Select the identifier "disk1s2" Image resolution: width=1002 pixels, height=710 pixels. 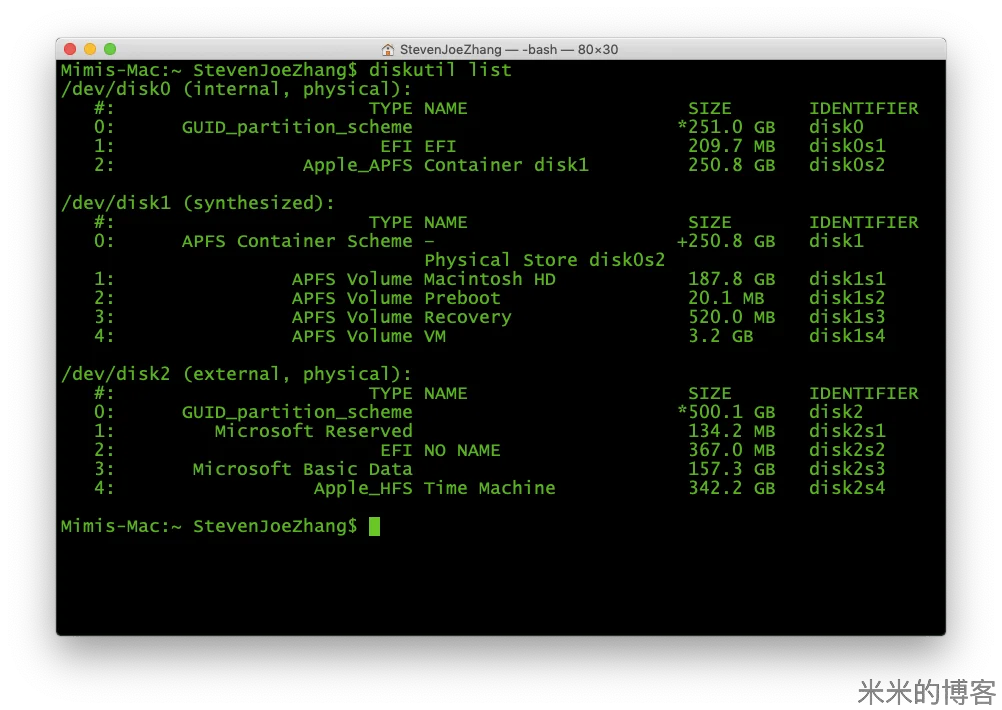tap(847, 298)
